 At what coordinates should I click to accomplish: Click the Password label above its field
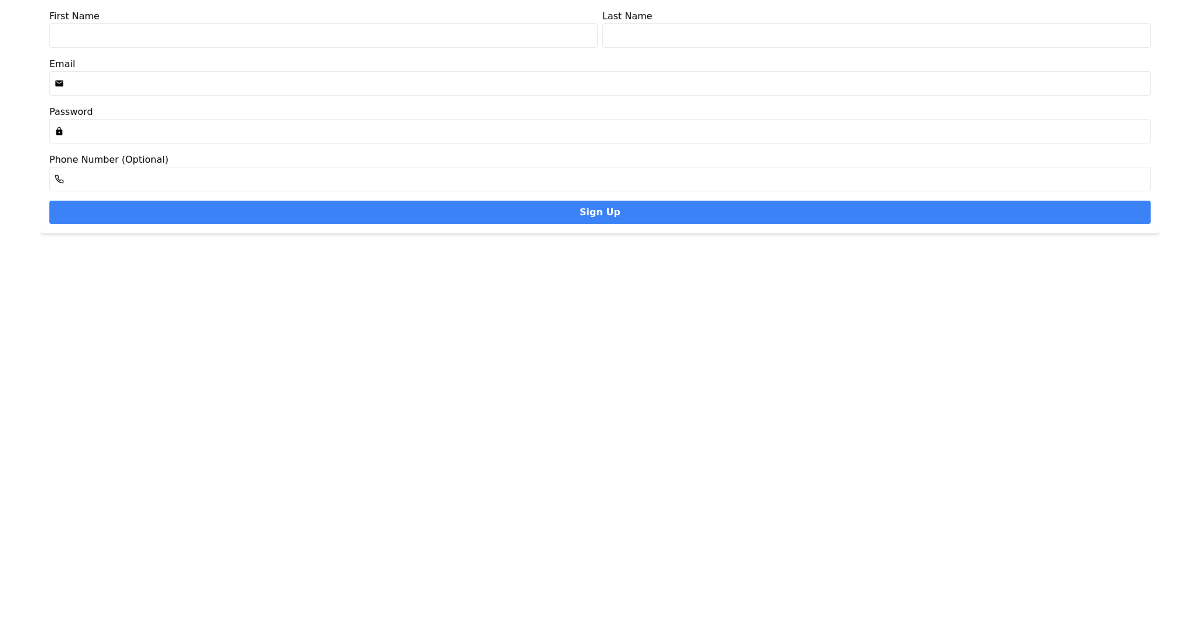click(70, 111)
